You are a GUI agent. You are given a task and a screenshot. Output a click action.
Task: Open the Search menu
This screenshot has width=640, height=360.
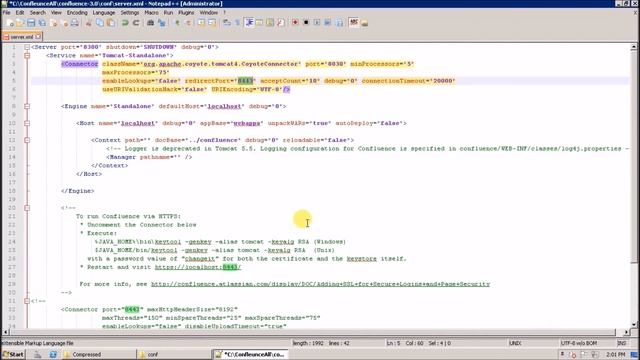tap(38, 13)
